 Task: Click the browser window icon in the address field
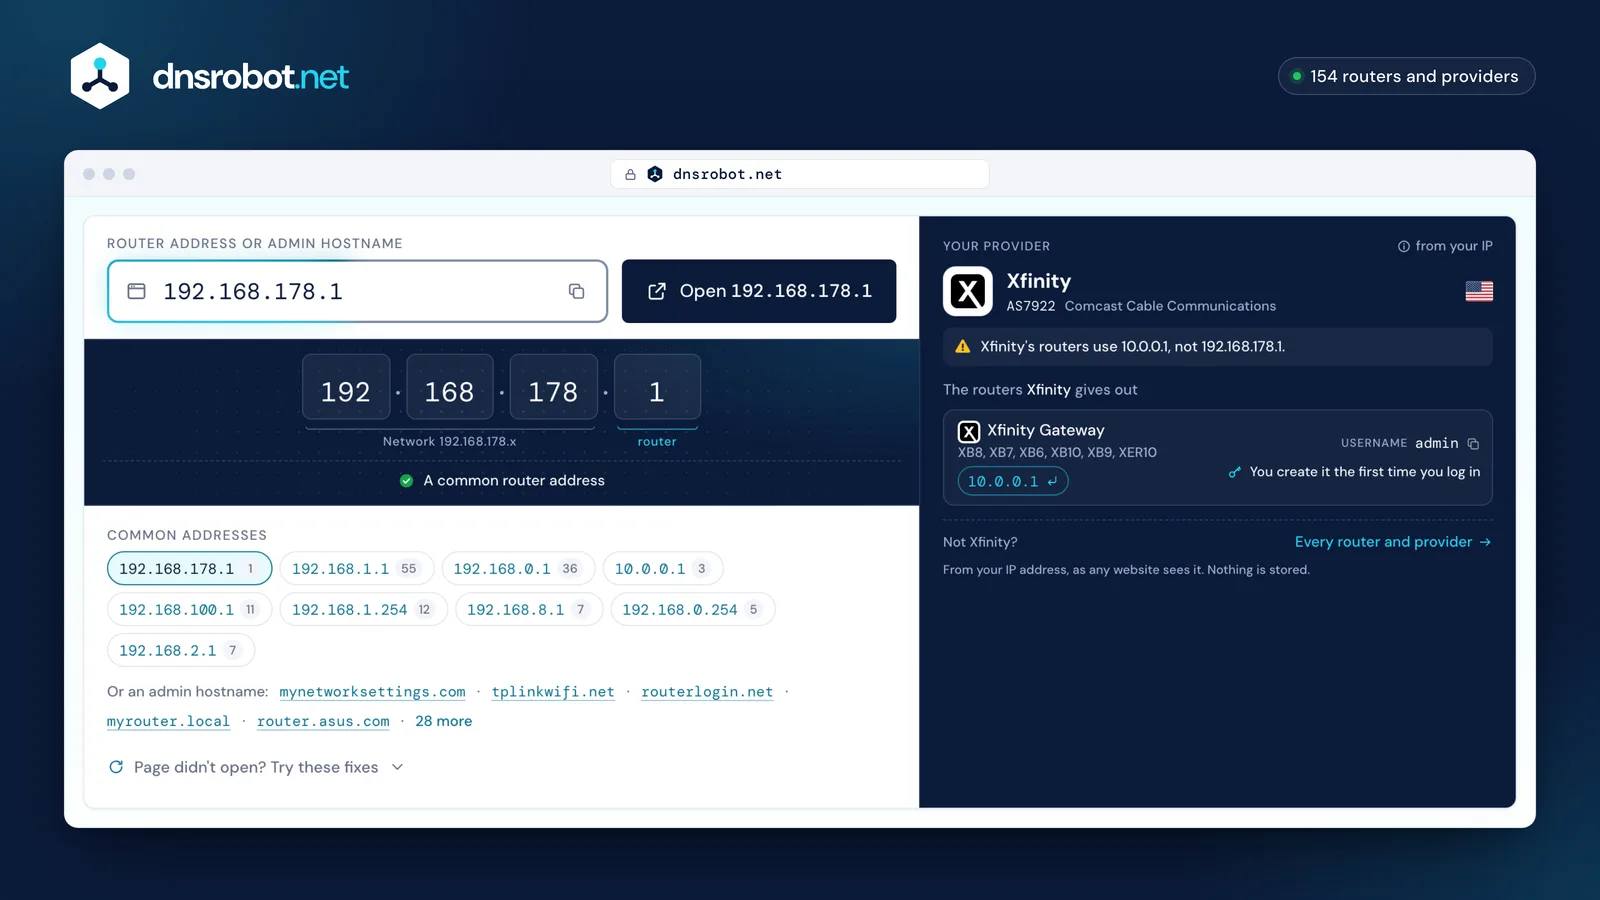coord(137,291)
